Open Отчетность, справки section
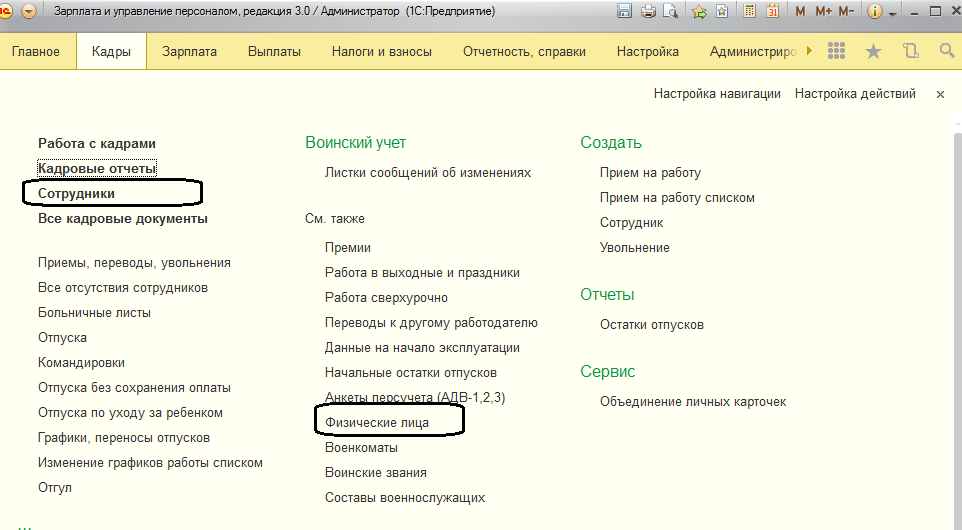 524,52
